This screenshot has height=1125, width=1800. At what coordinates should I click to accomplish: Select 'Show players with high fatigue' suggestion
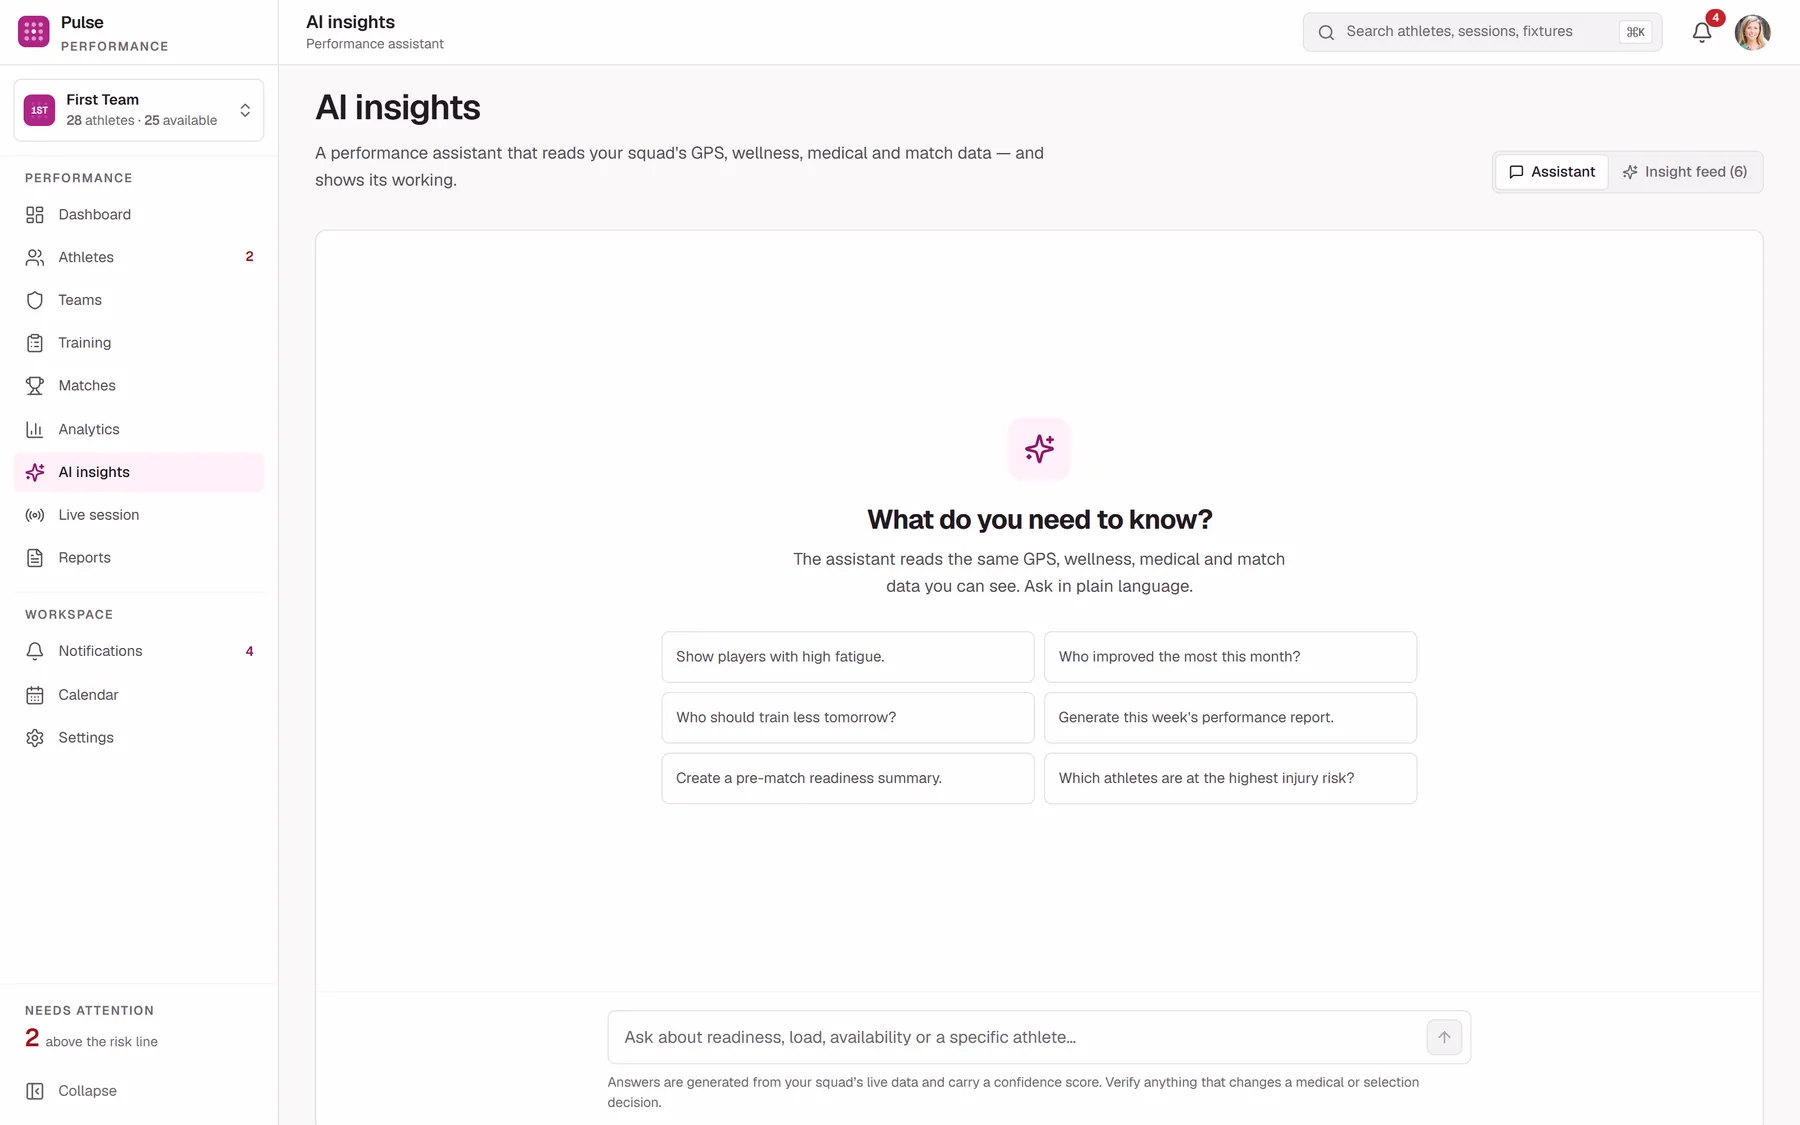point(848,657)
